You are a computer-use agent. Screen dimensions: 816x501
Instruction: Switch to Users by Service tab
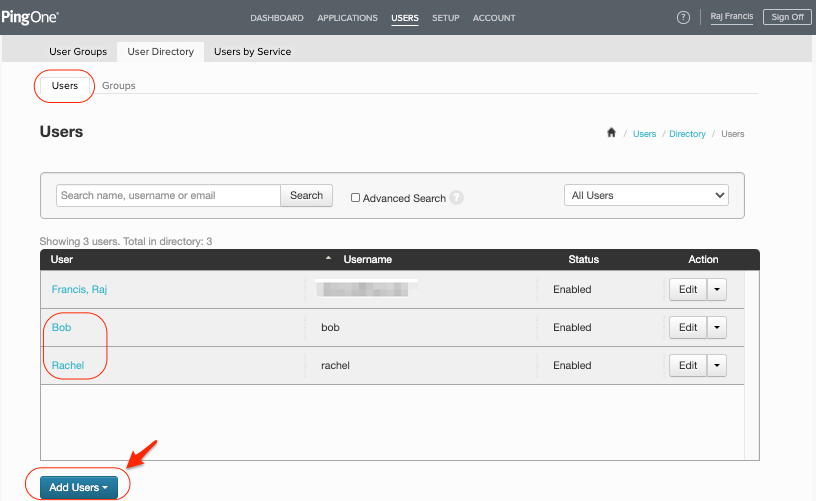252,51
